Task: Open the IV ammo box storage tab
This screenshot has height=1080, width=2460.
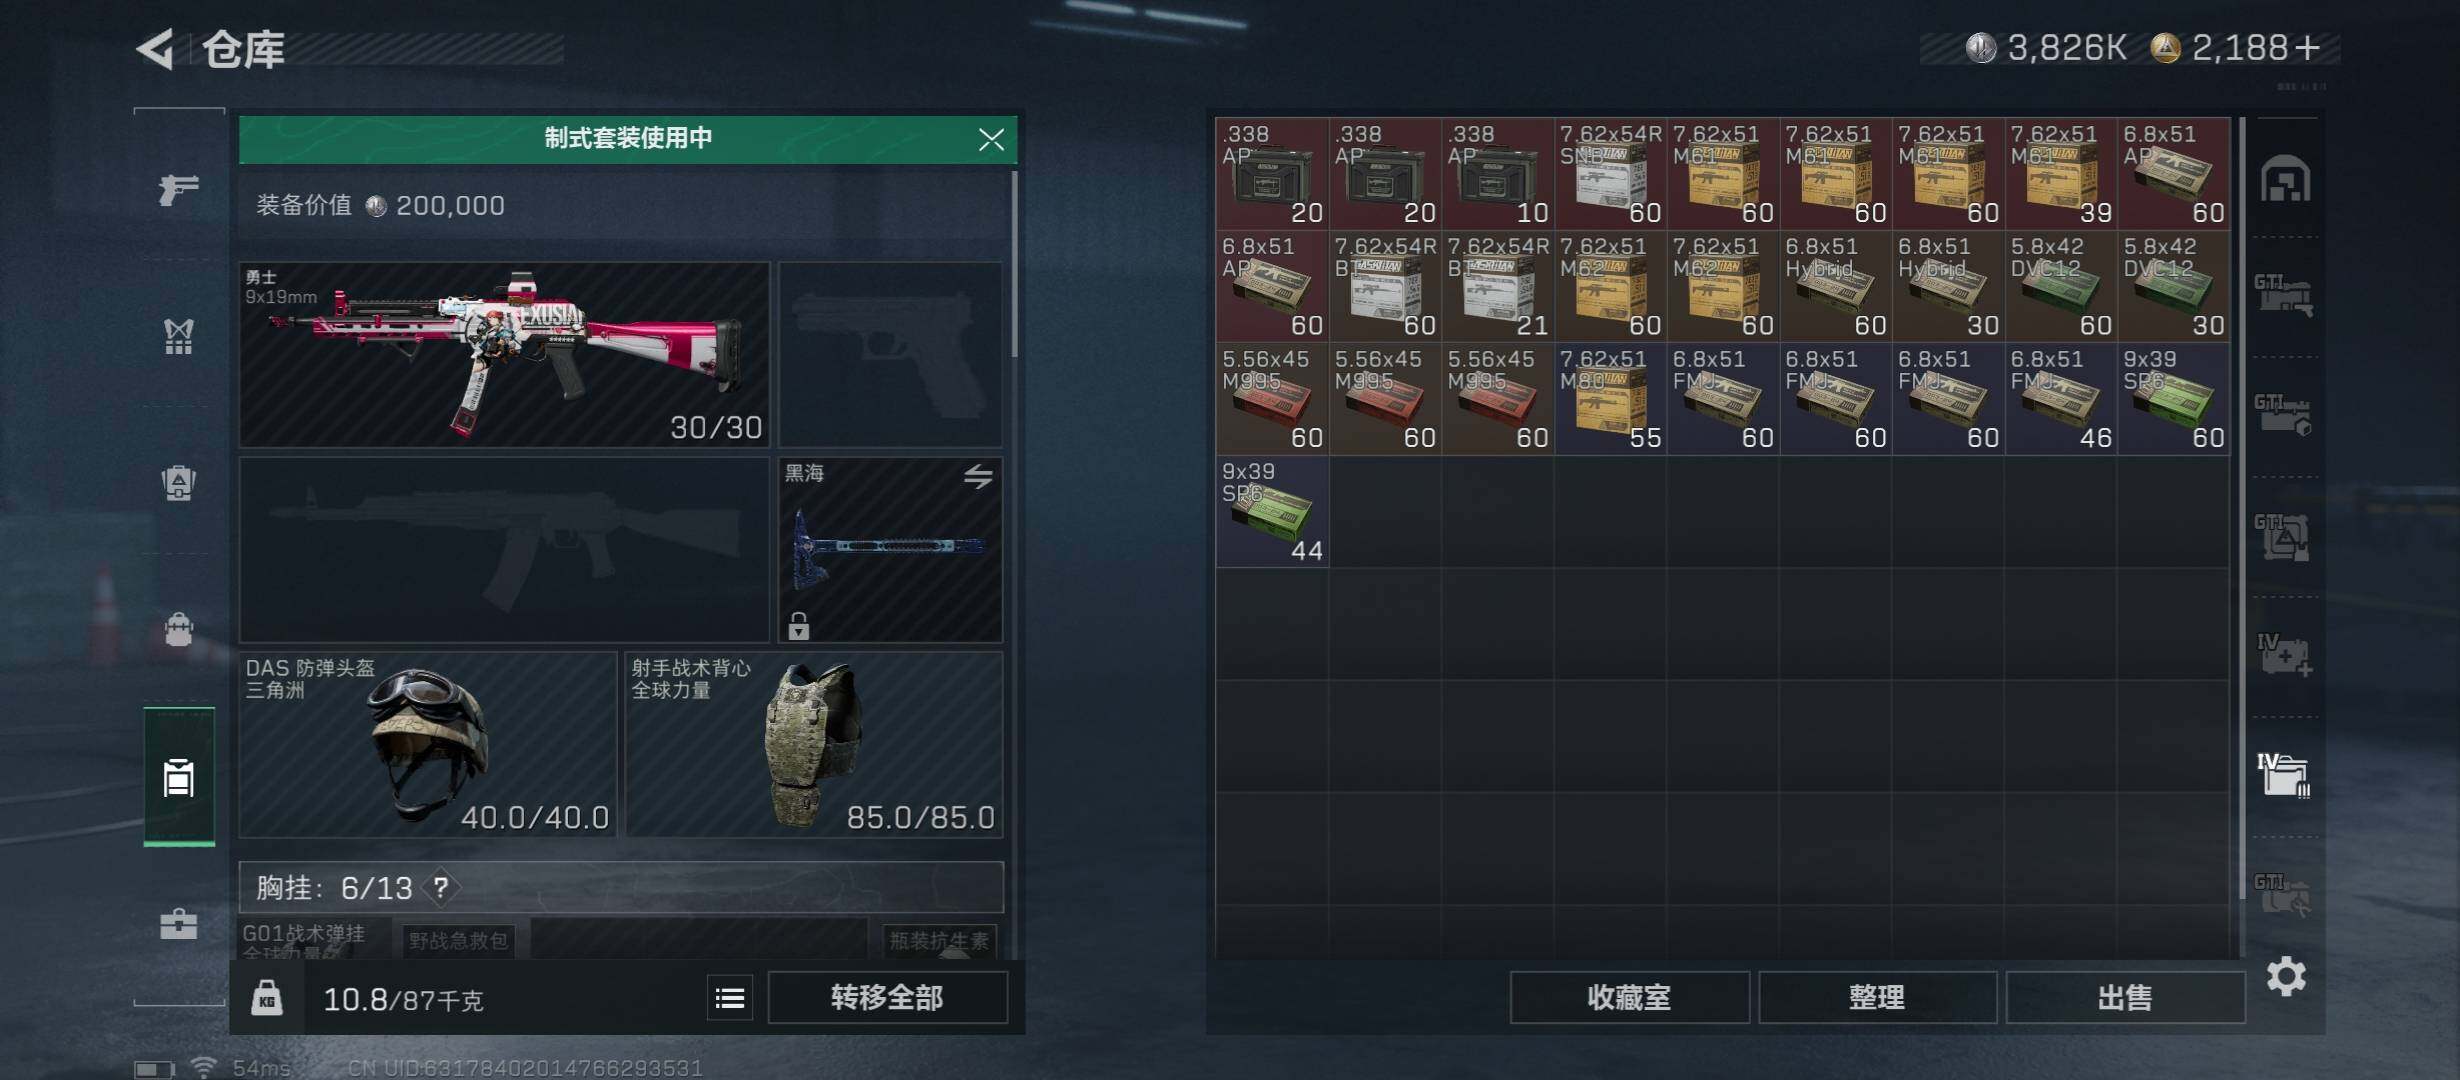Action: pos(2285,775)
